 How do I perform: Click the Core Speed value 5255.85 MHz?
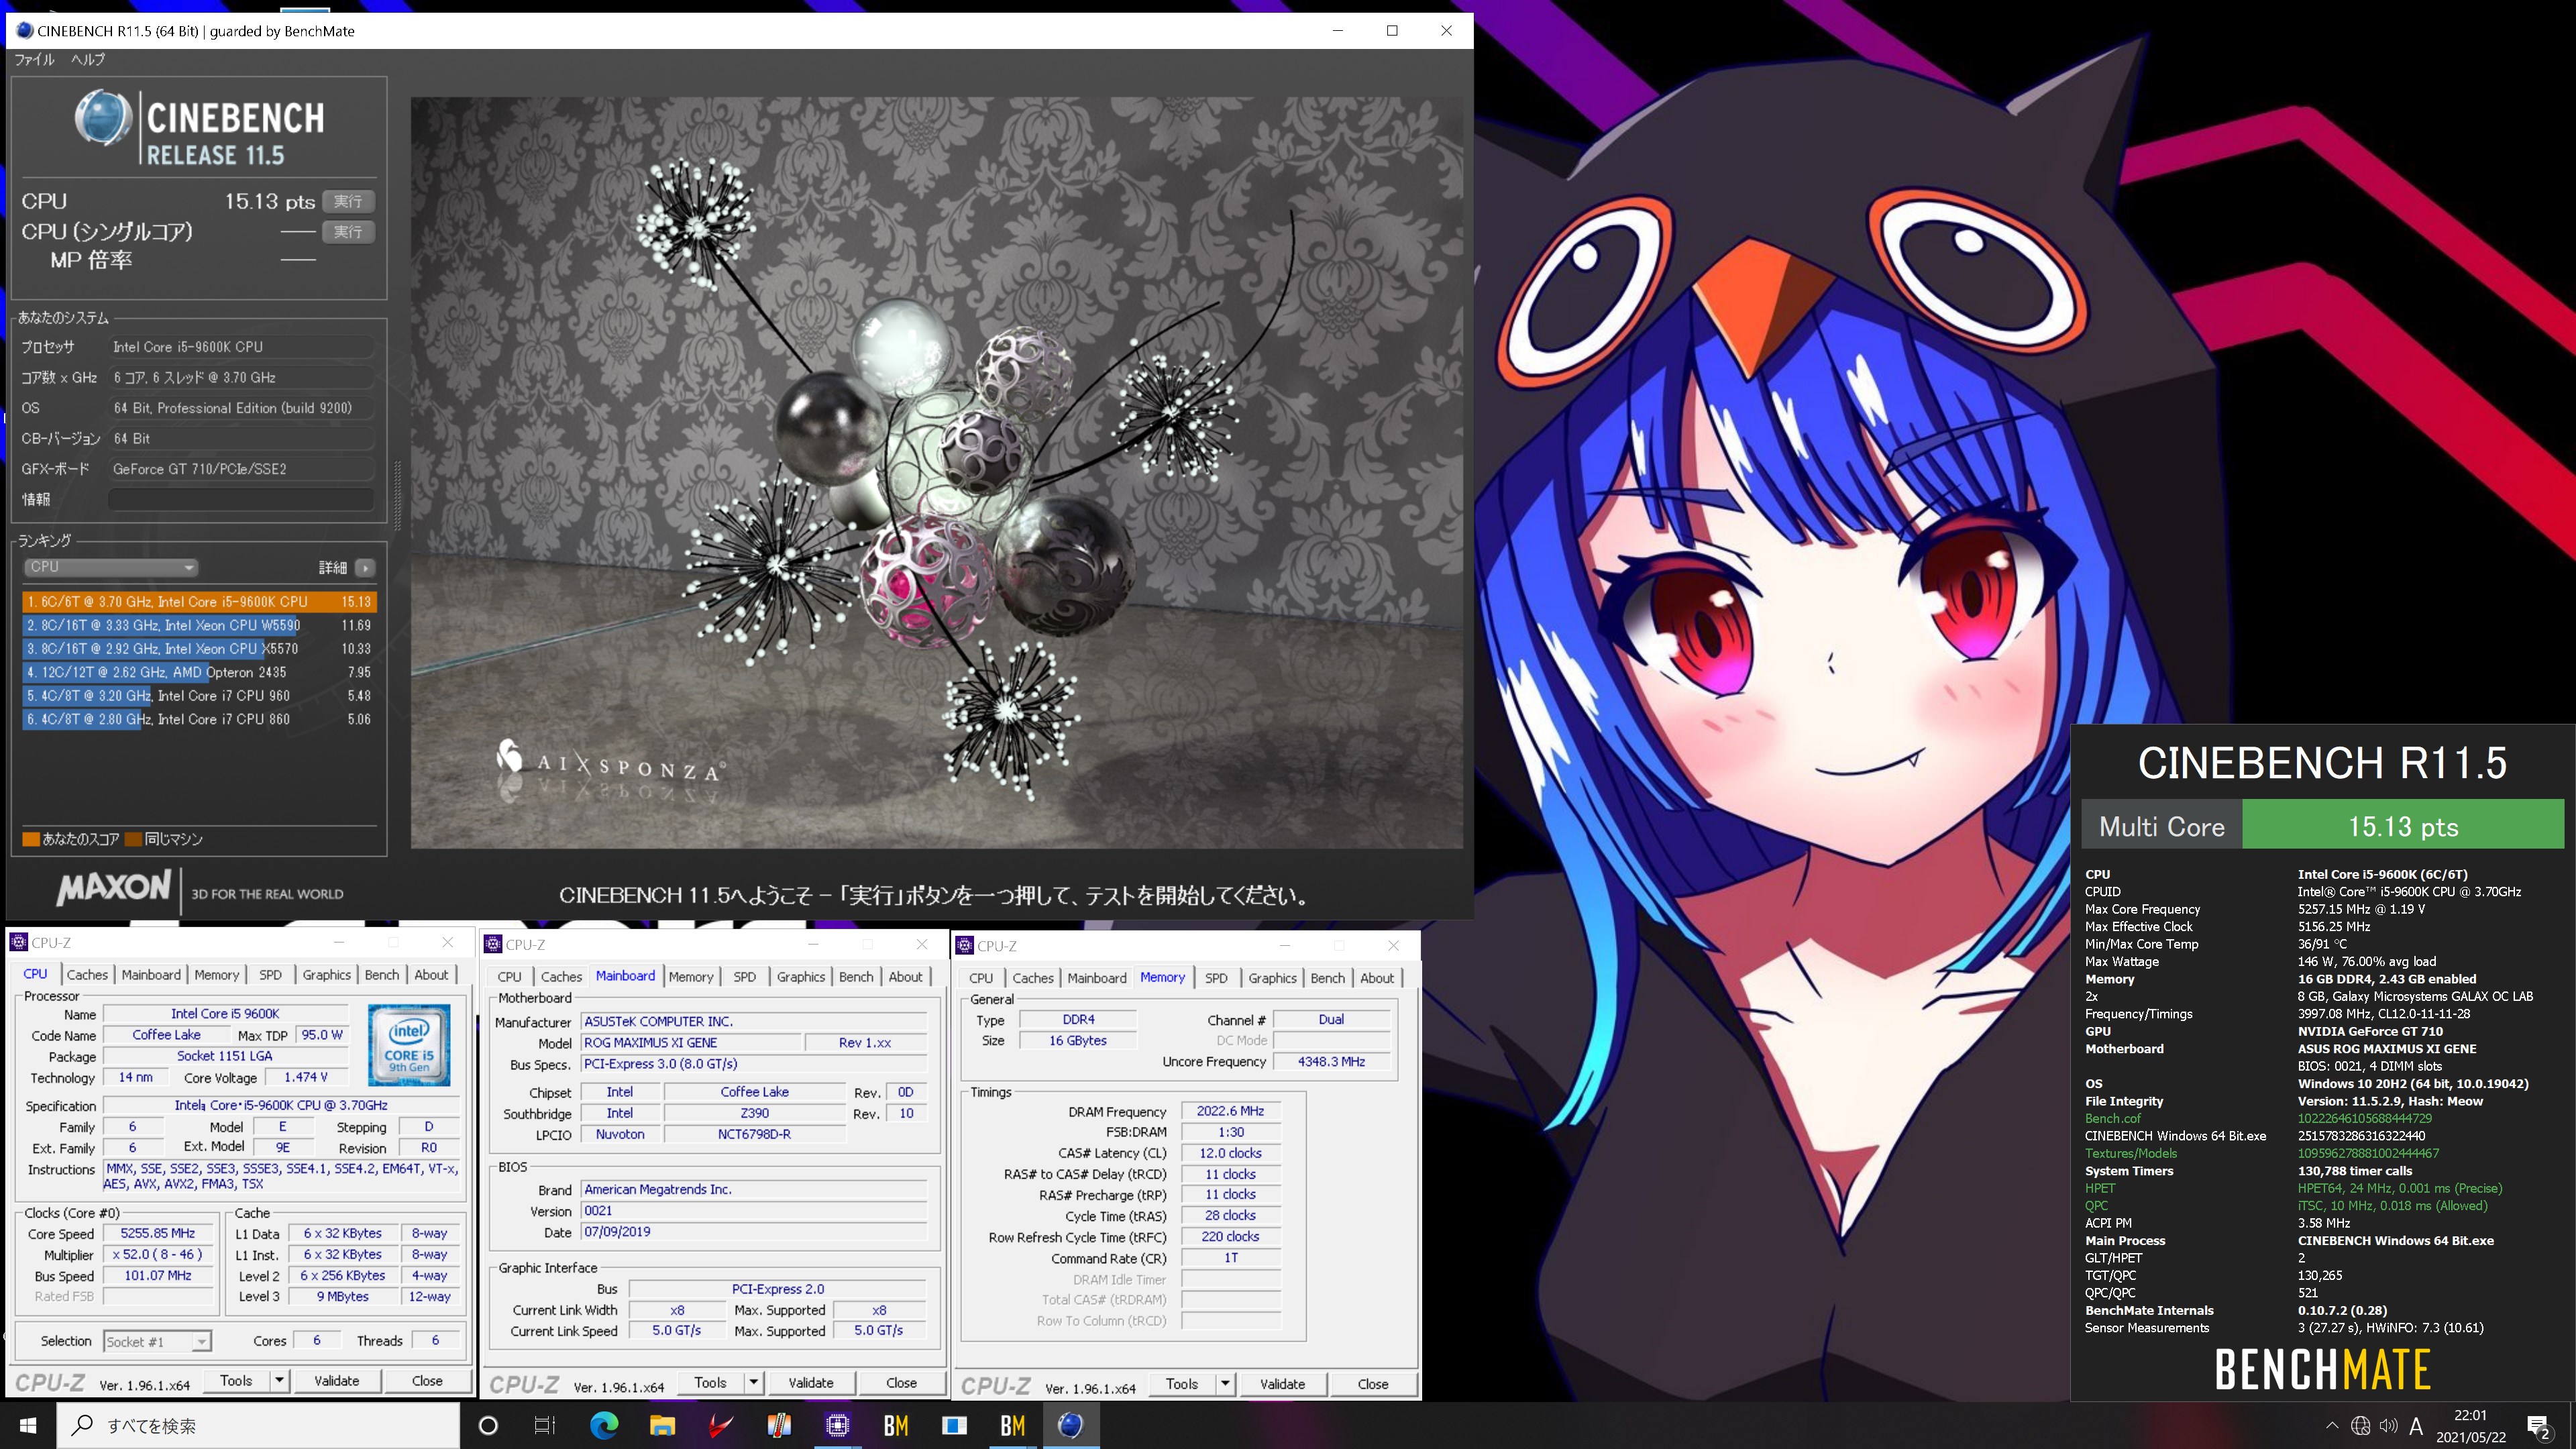(158, 1234)
